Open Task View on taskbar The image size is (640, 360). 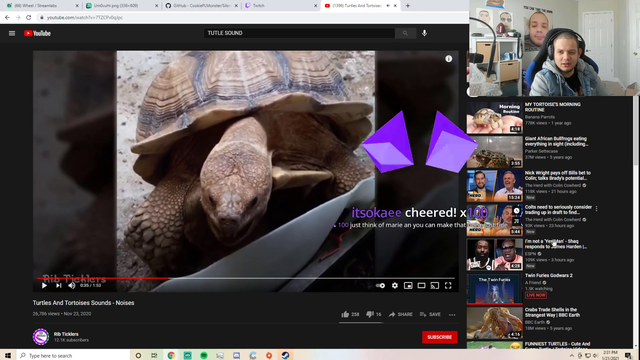point(154,356)
